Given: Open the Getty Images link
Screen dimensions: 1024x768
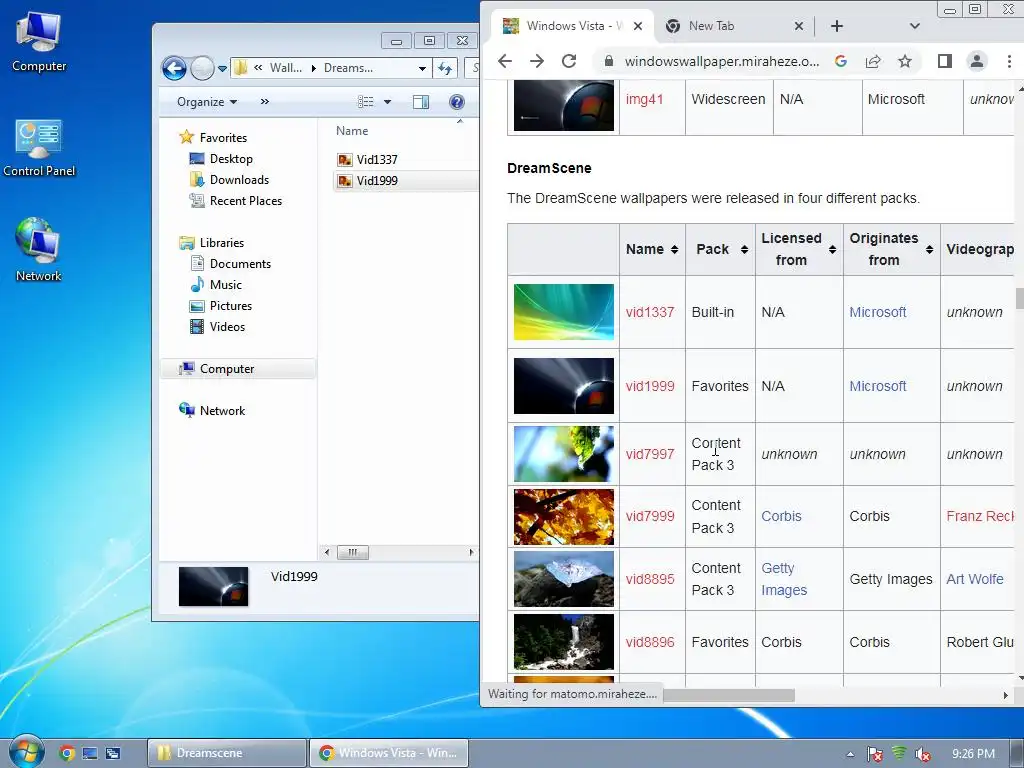Looking at the screenshot, I should pyautogui.click(x=784, y=579).
